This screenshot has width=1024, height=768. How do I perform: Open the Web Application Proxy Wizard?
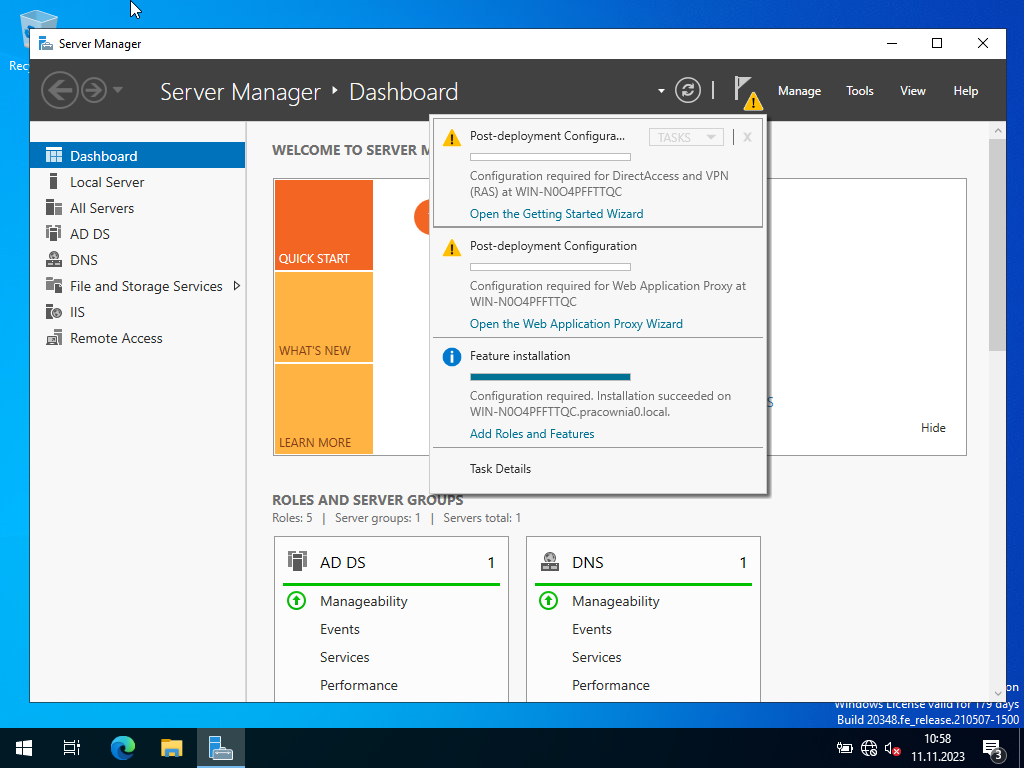click(576, 324)
